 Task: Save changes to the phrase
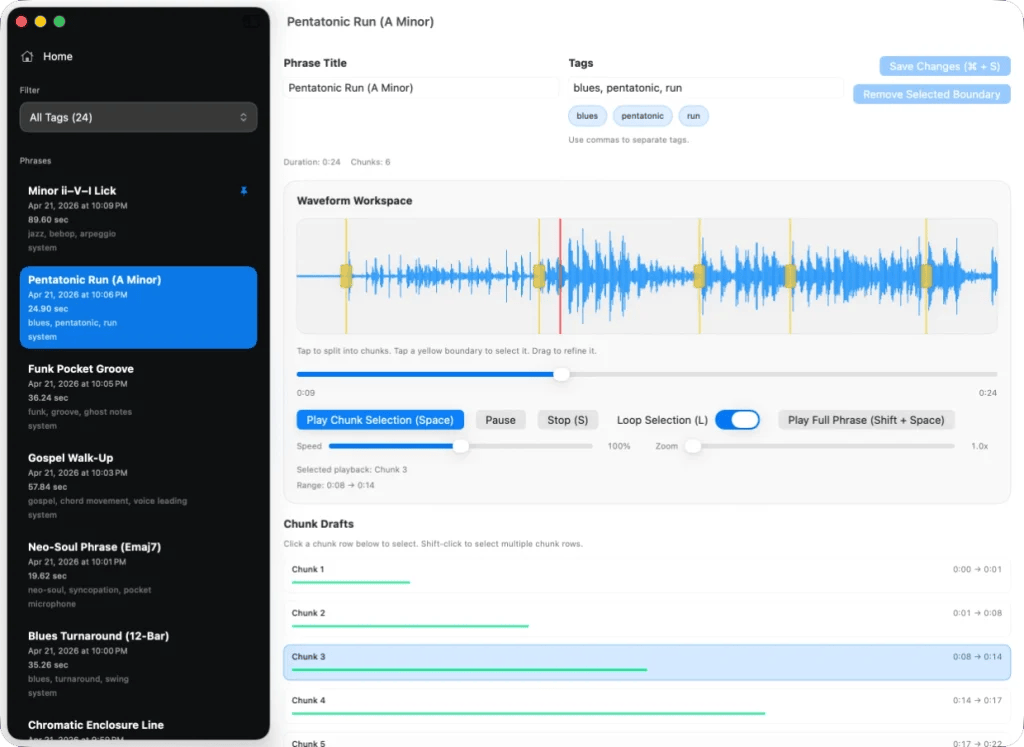pyautogui.click(x=943, y=66)
